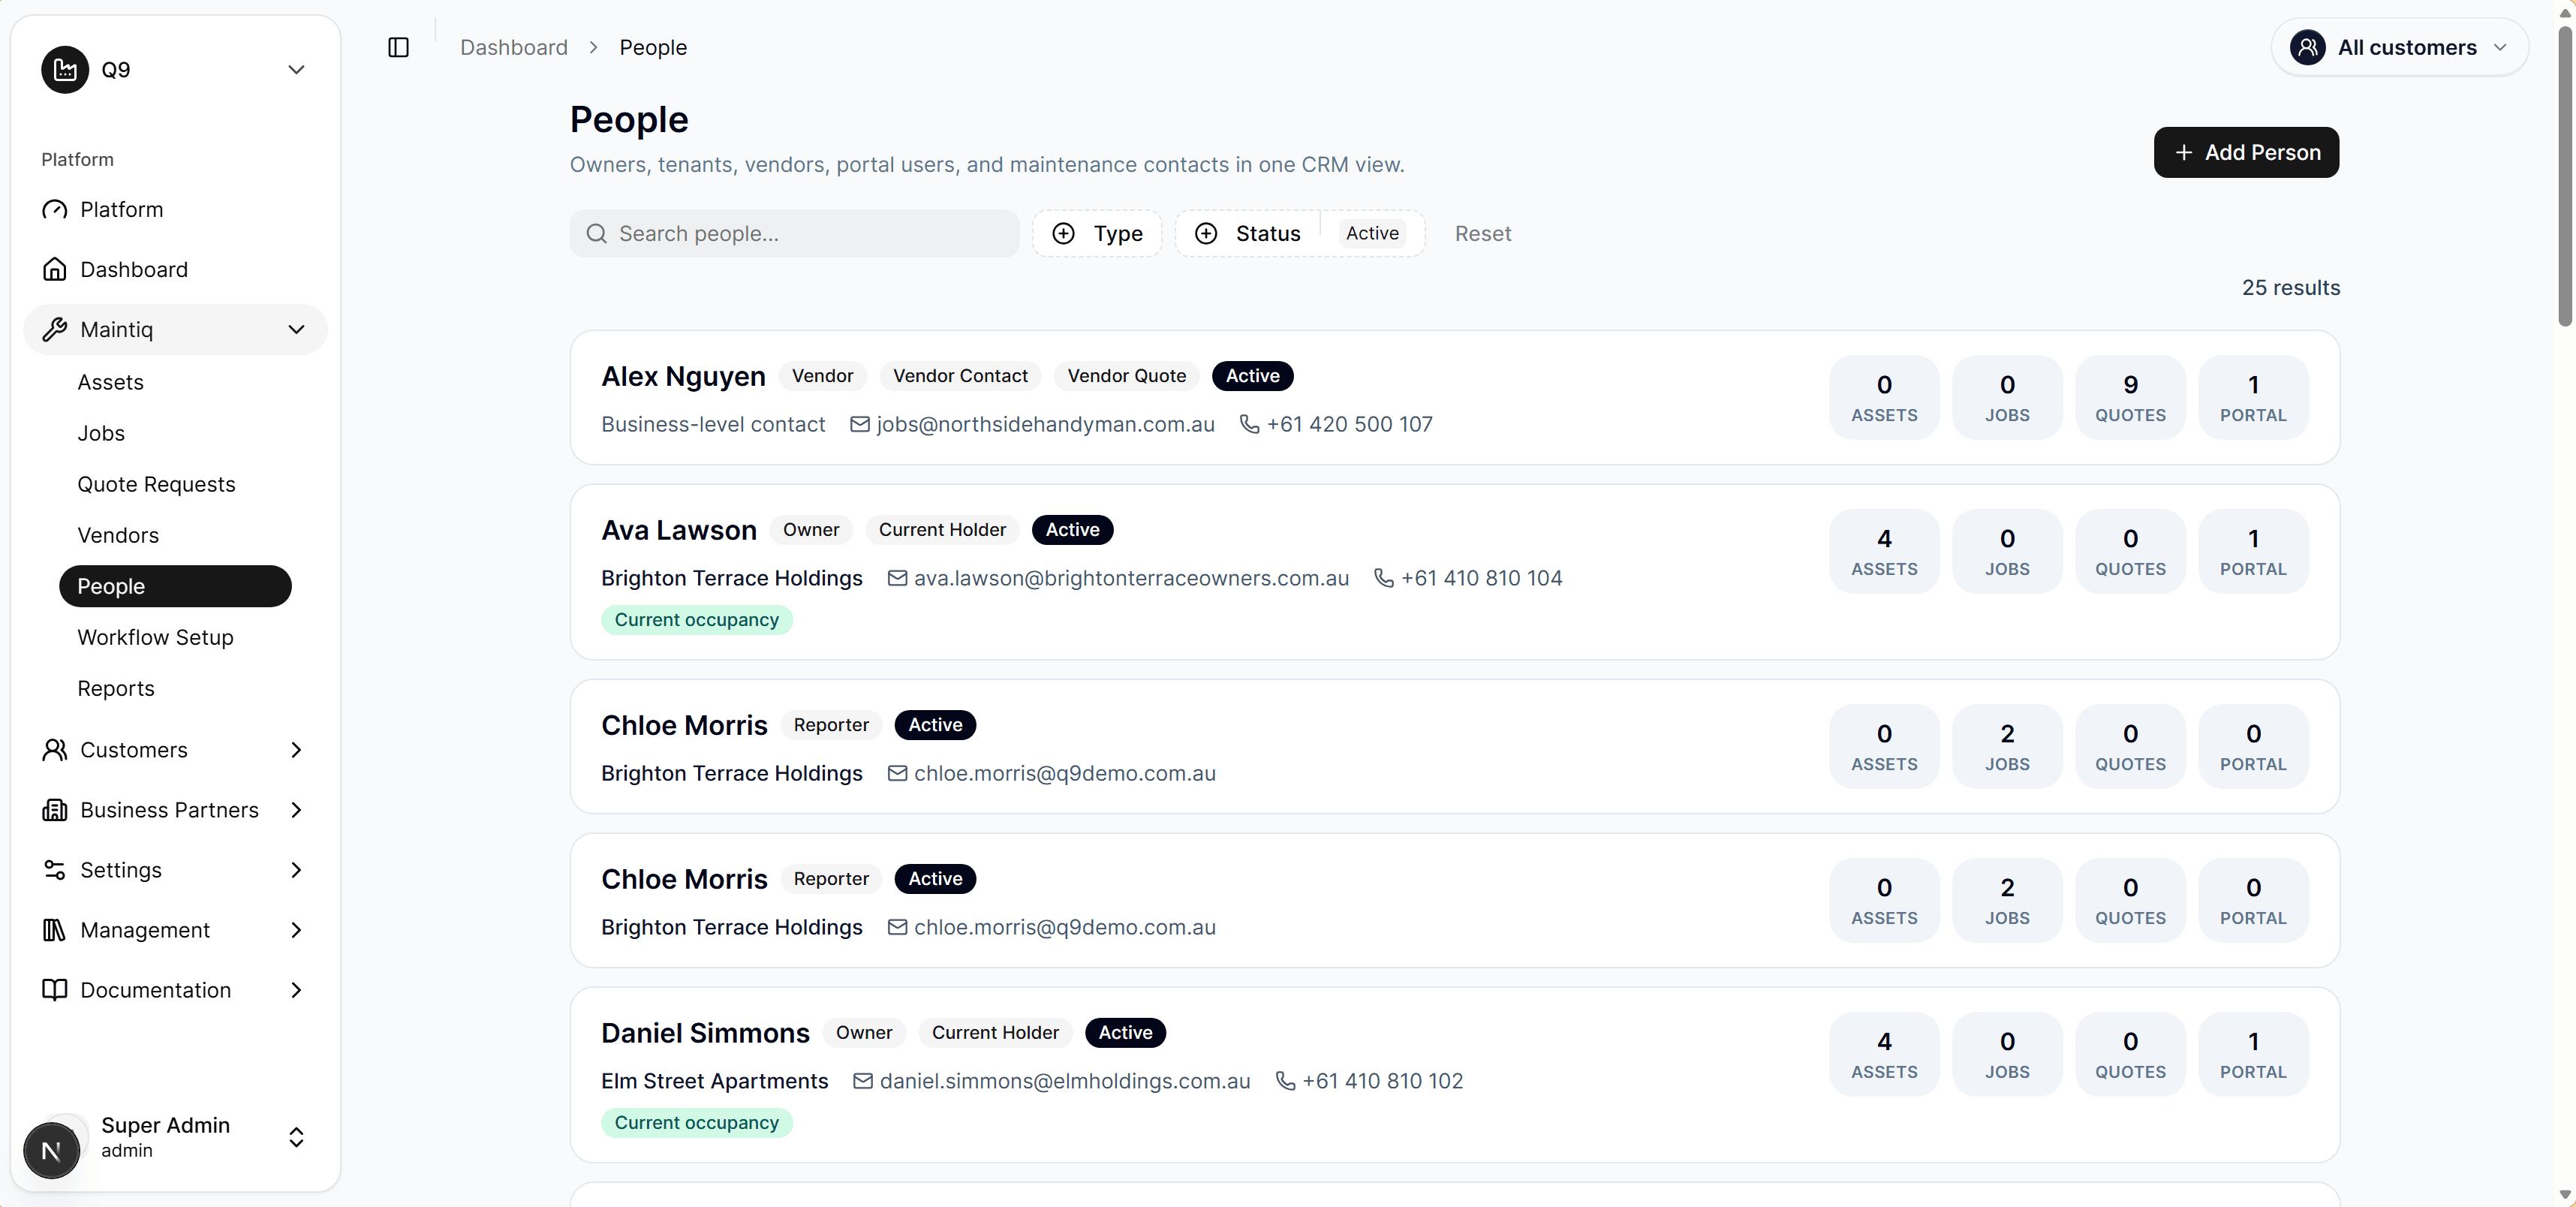The image size is (2576, 1207).
Task: Expand the Business Partners chevron
Action: [x=296, y=809]
